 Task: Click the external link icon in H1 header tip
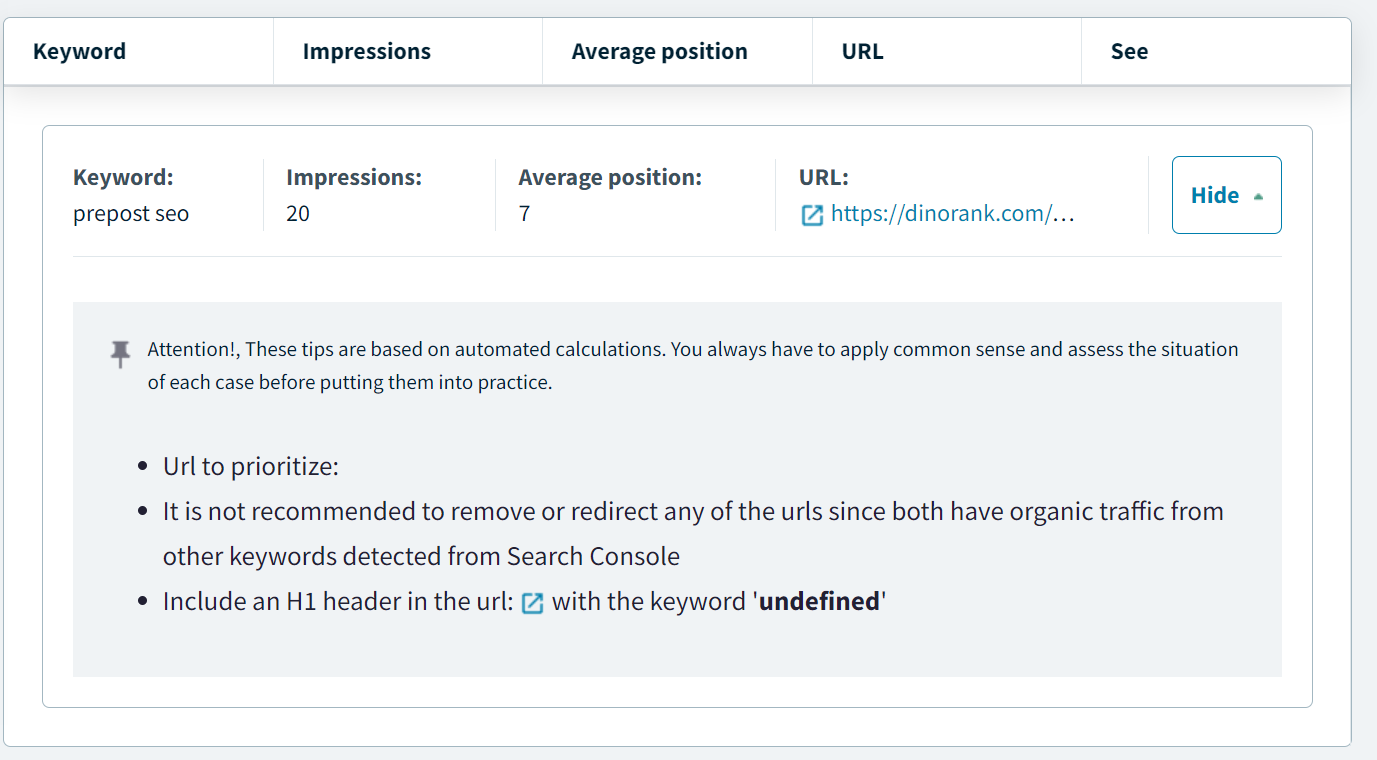pyautogui.click(x=533, y=603)
